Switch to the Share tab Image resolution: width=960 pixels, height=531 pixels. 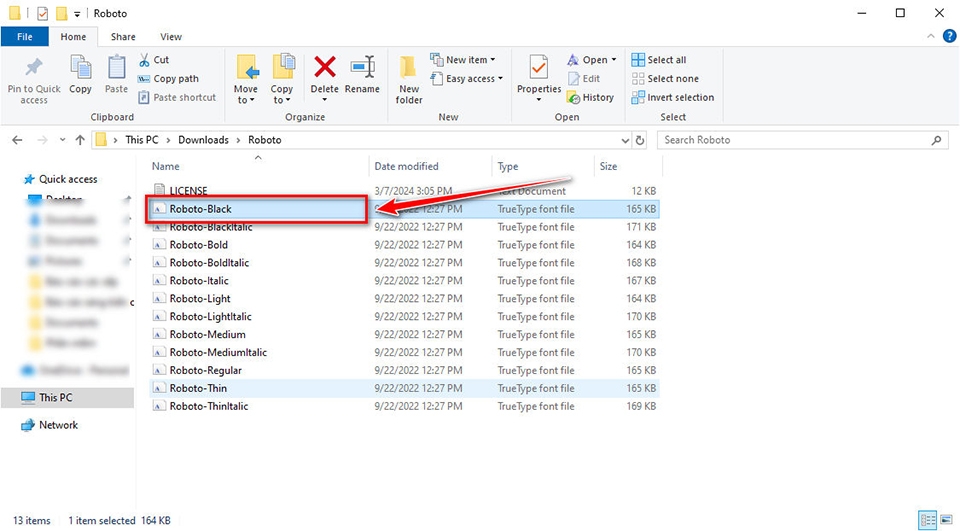(x=123, y=37)
